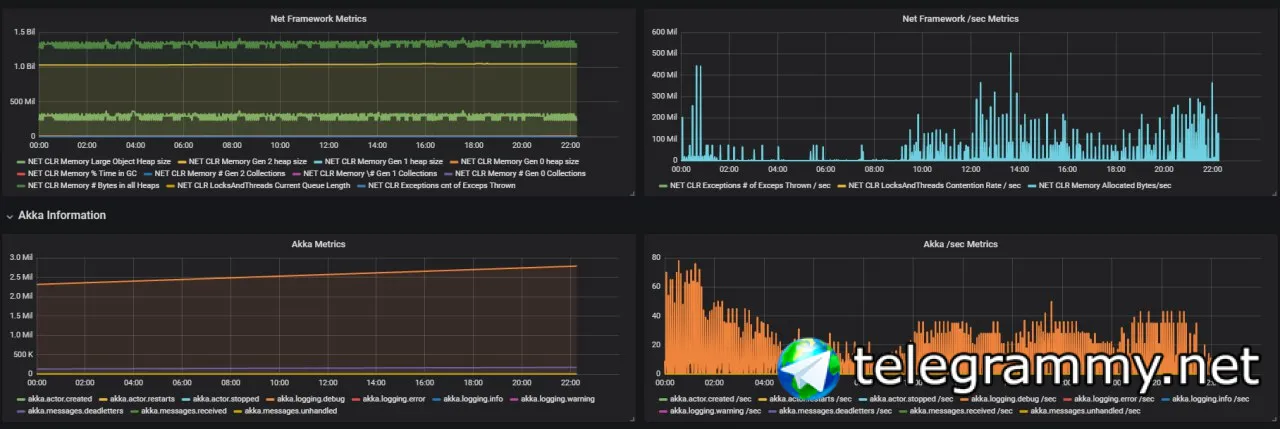
Task: Click the akka.logging.error legend color marker
Action: [x=356, y=399]
